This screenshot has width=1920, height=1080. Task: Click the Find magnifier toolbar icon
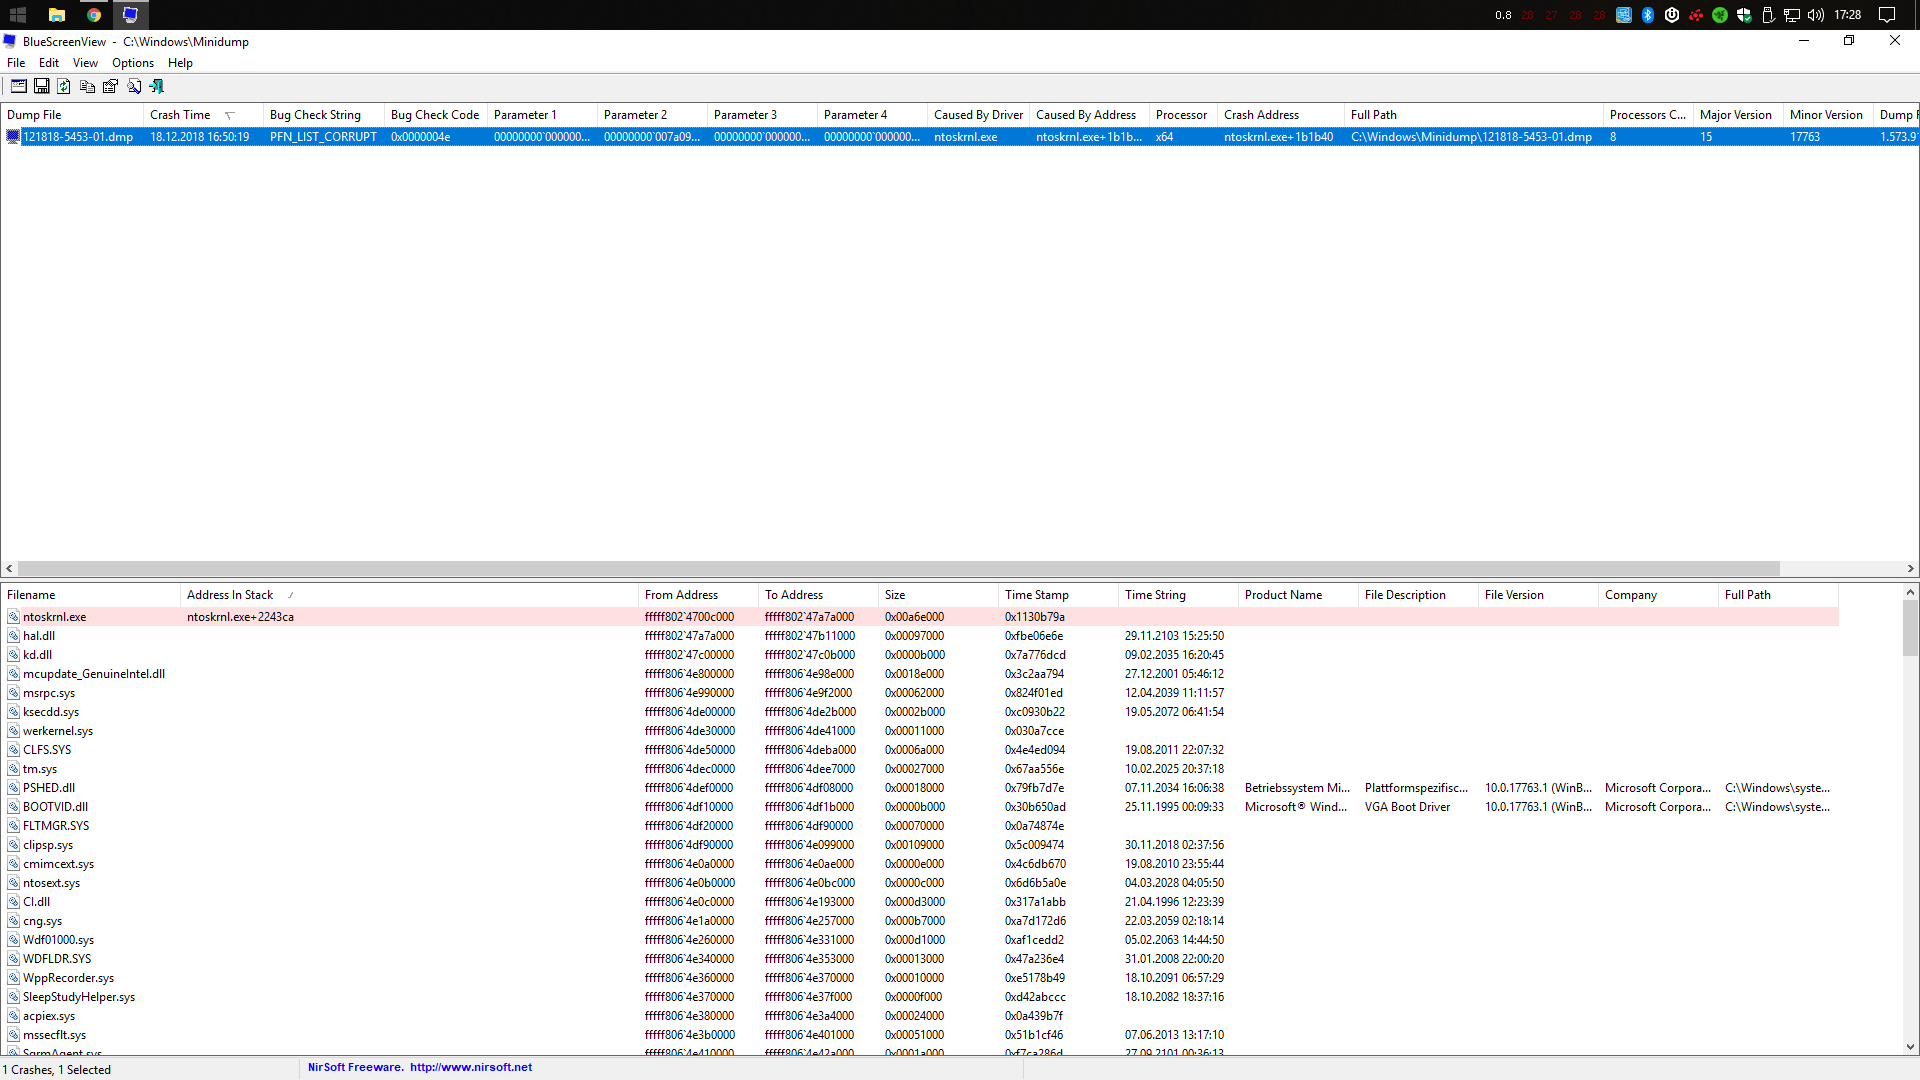click(x=134, y=87)
